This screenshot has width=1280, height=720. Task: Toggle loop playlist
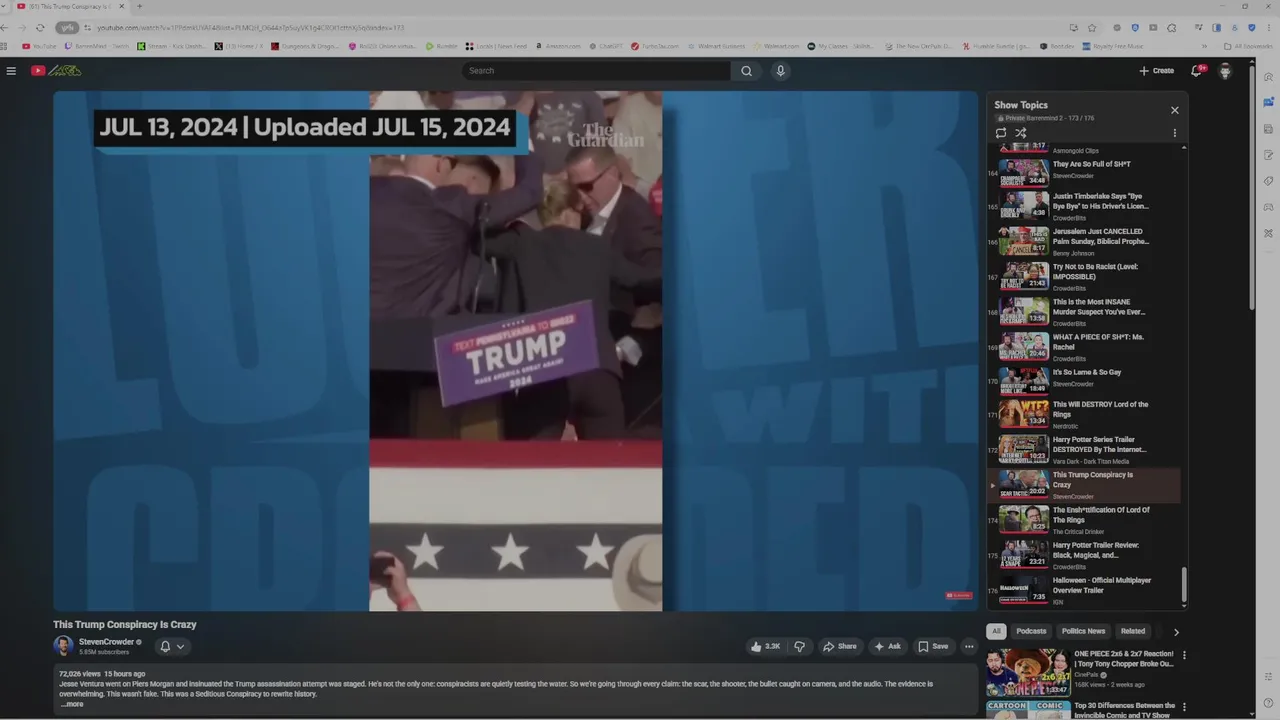(1001, 132)
